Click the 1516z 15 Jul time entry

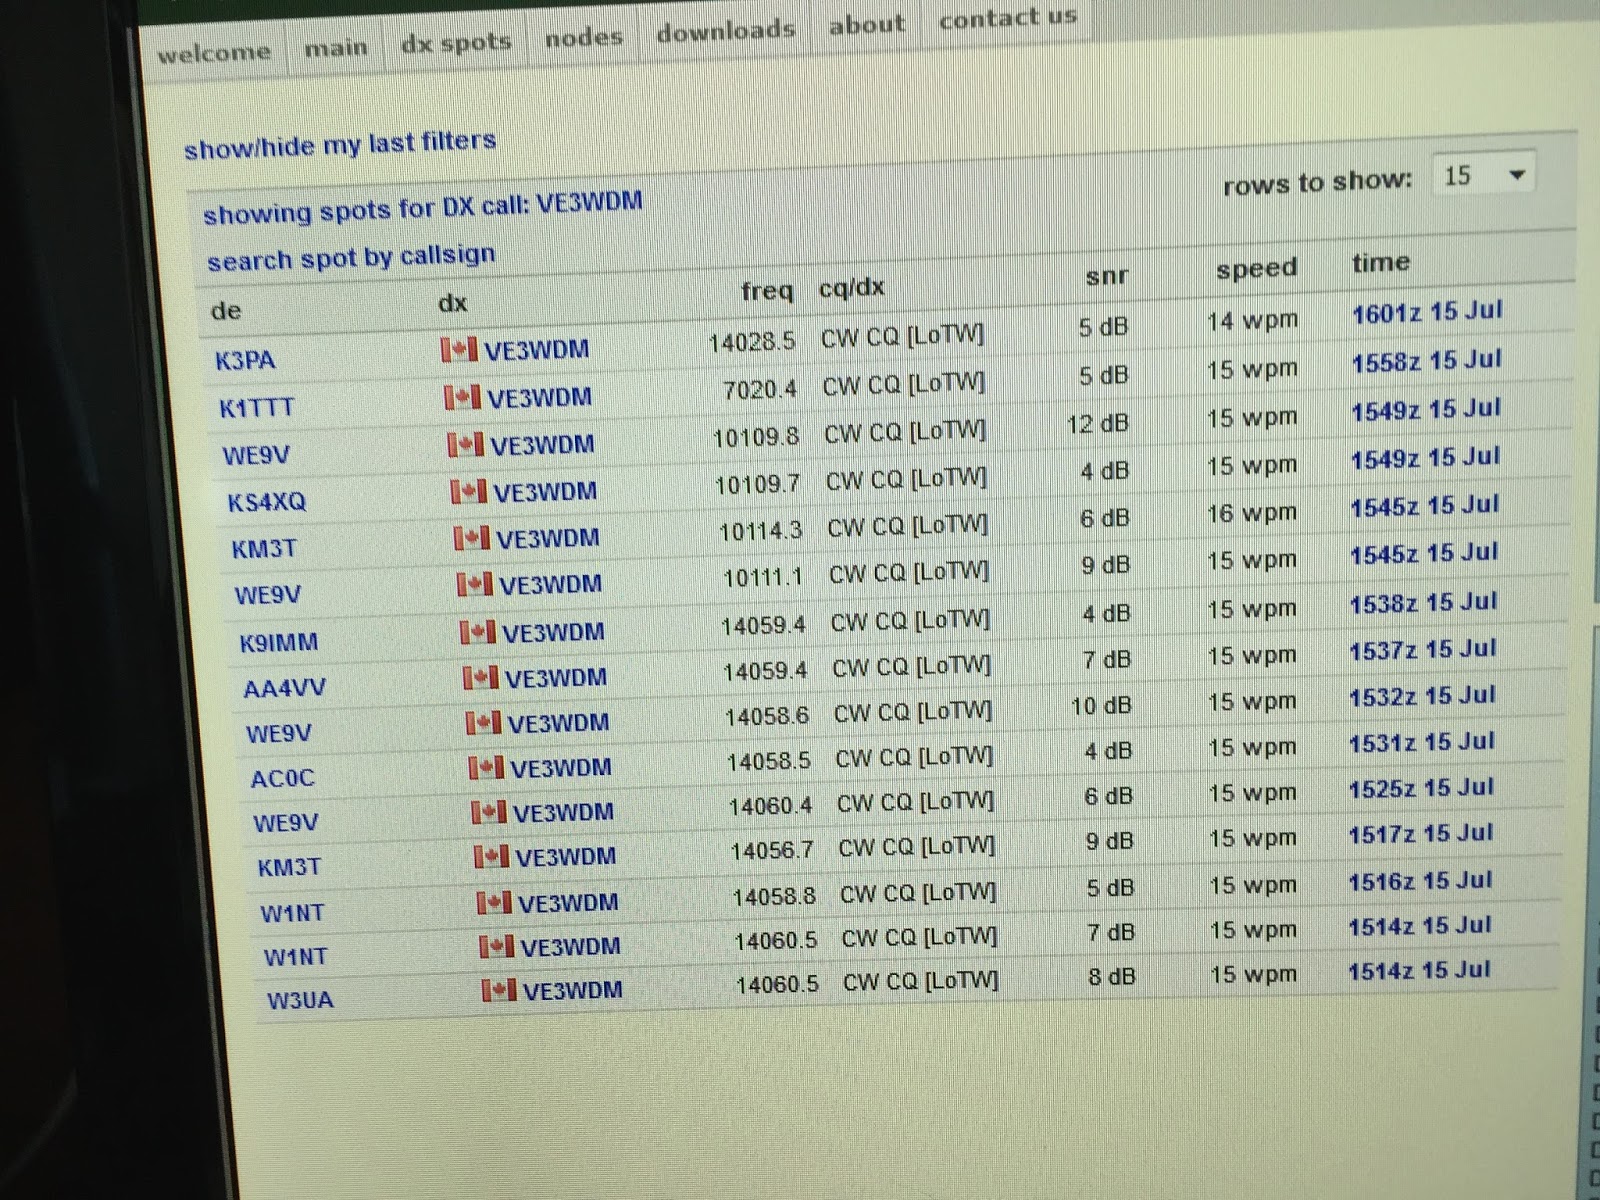click(1421, 881)
